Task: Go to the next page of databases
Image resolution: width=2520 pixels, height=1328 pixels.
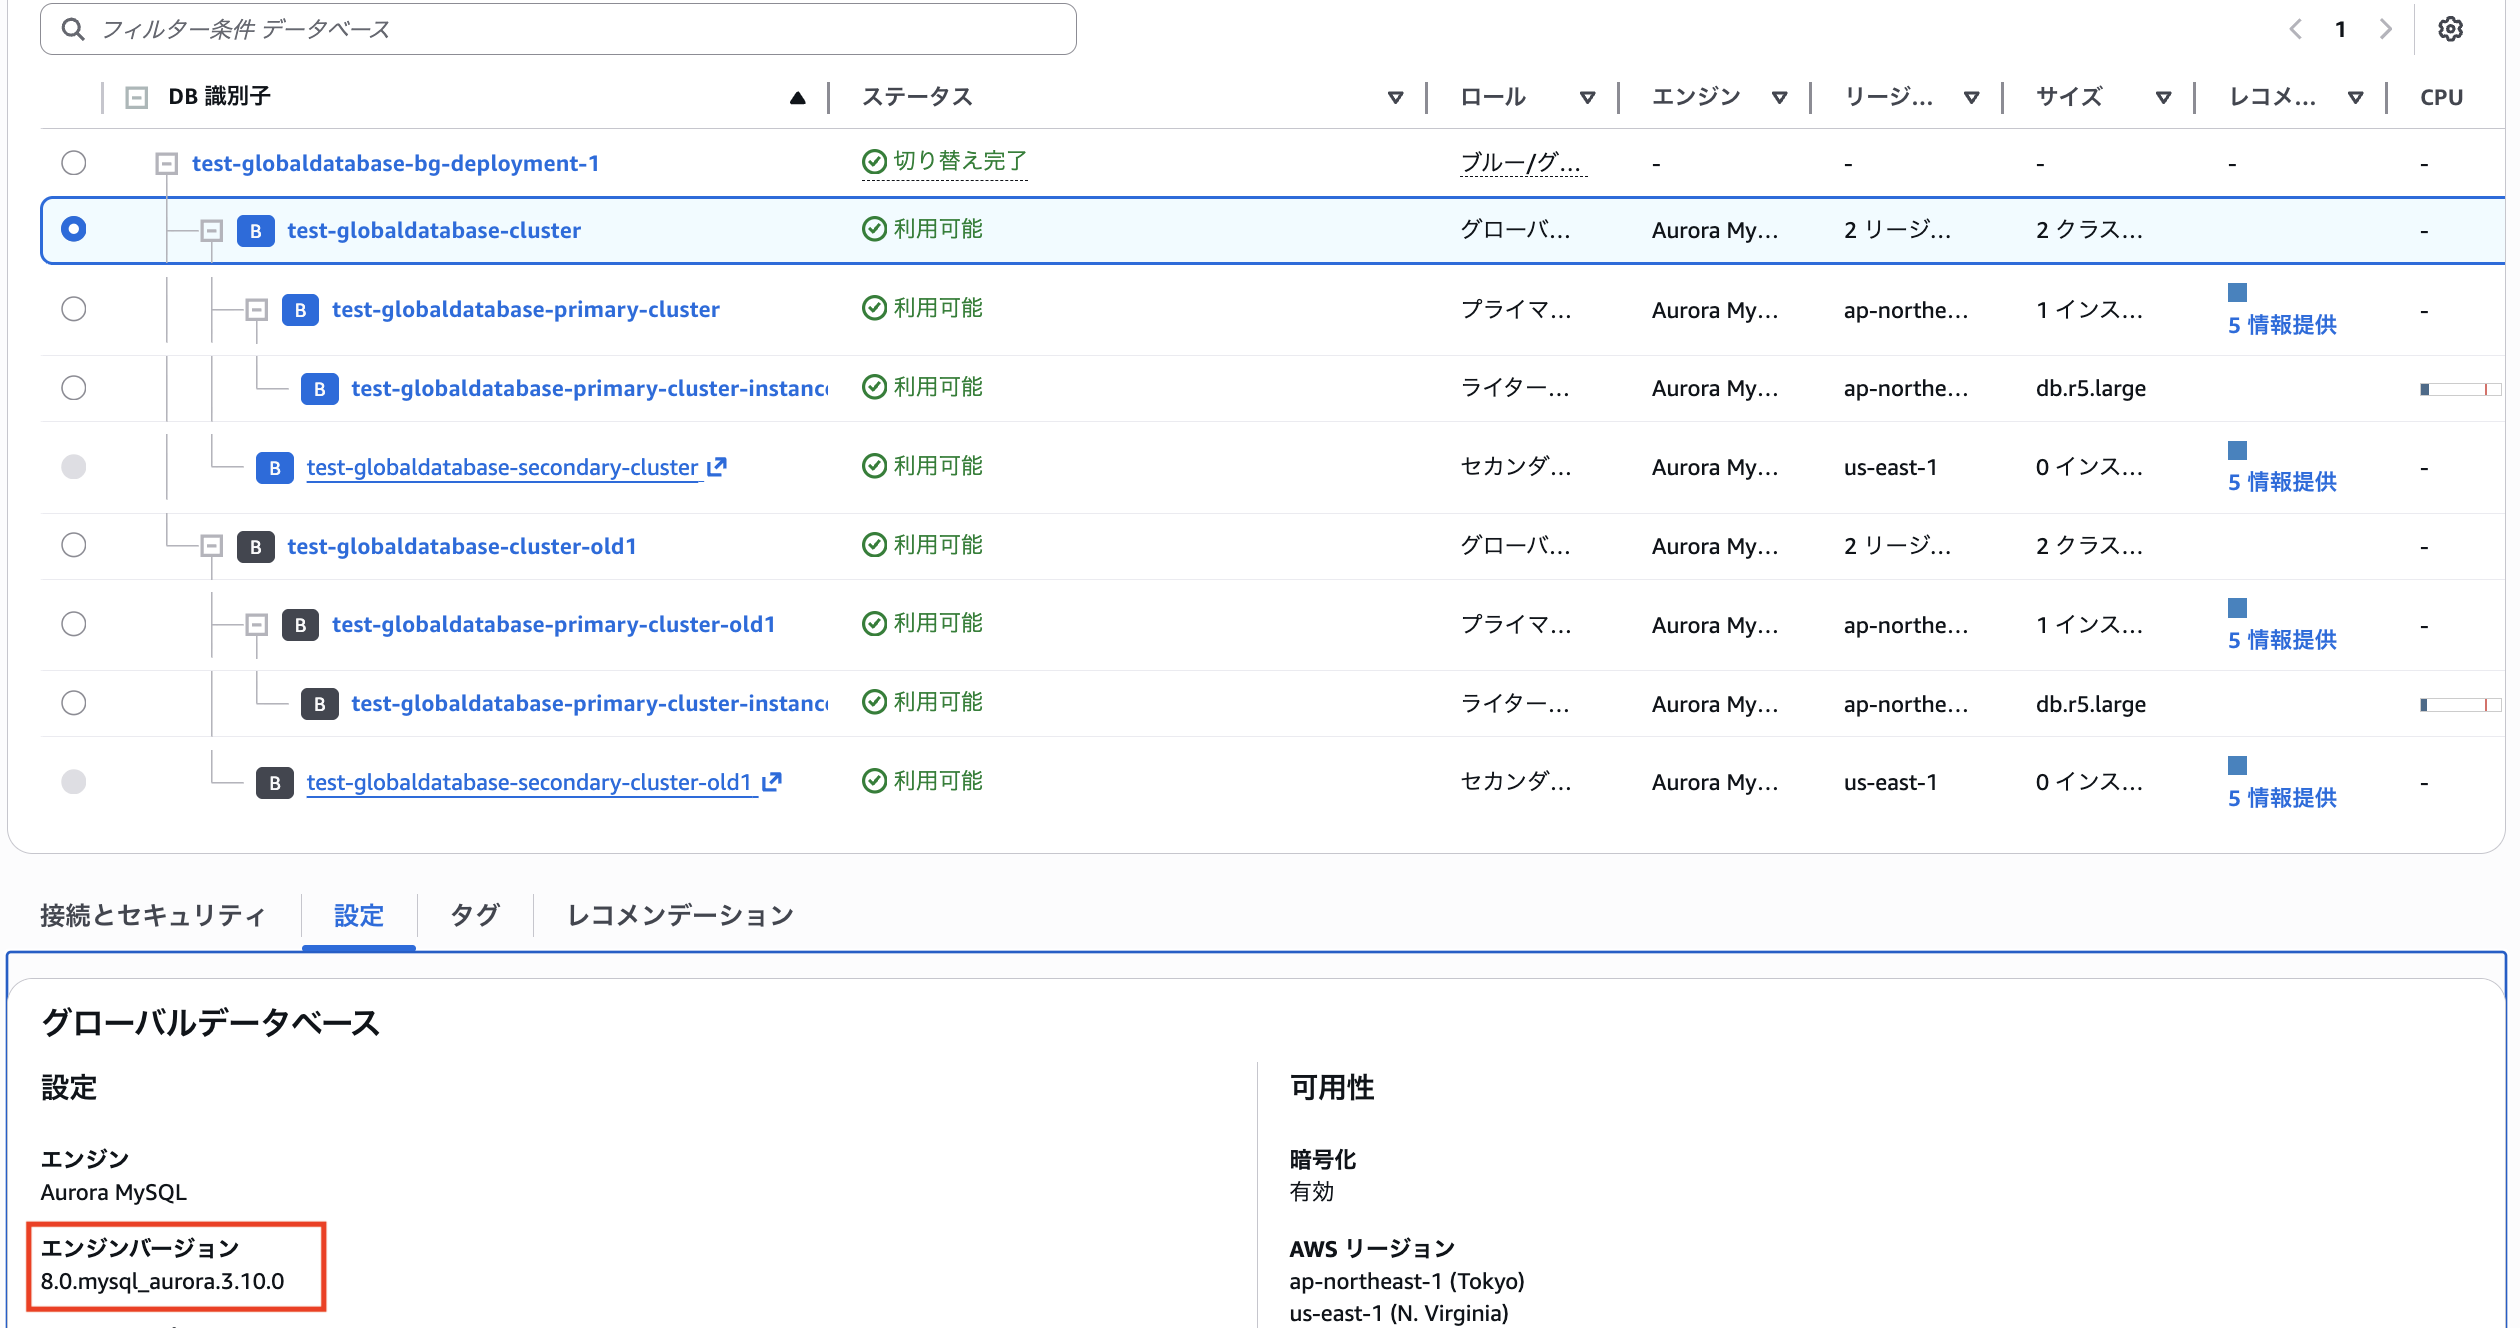Action: [2387, 28]
